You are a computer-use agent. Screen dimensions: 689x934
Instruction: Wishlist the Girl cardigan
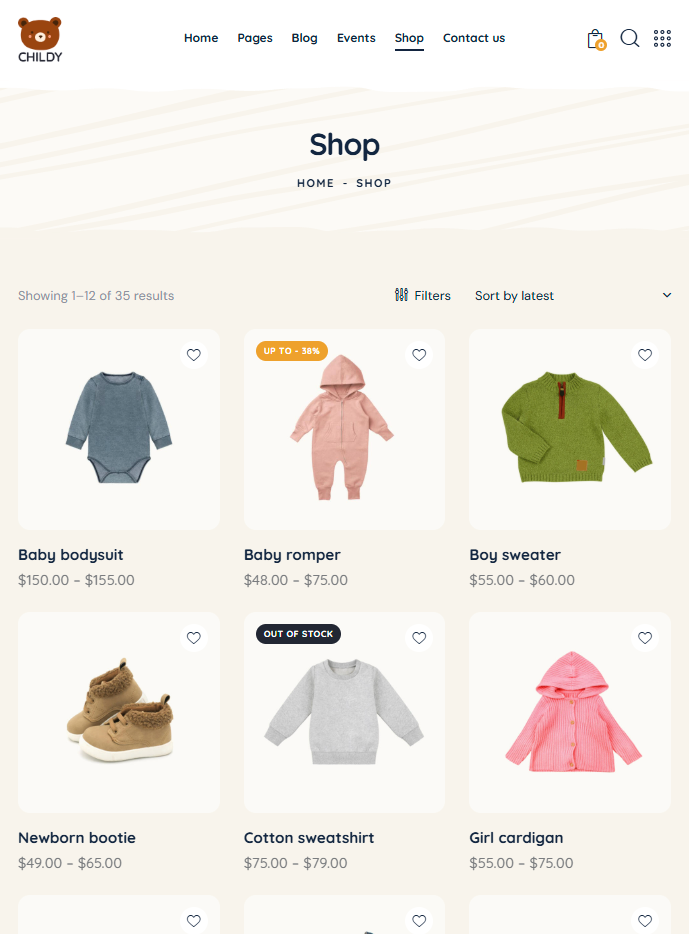(645, 638)
